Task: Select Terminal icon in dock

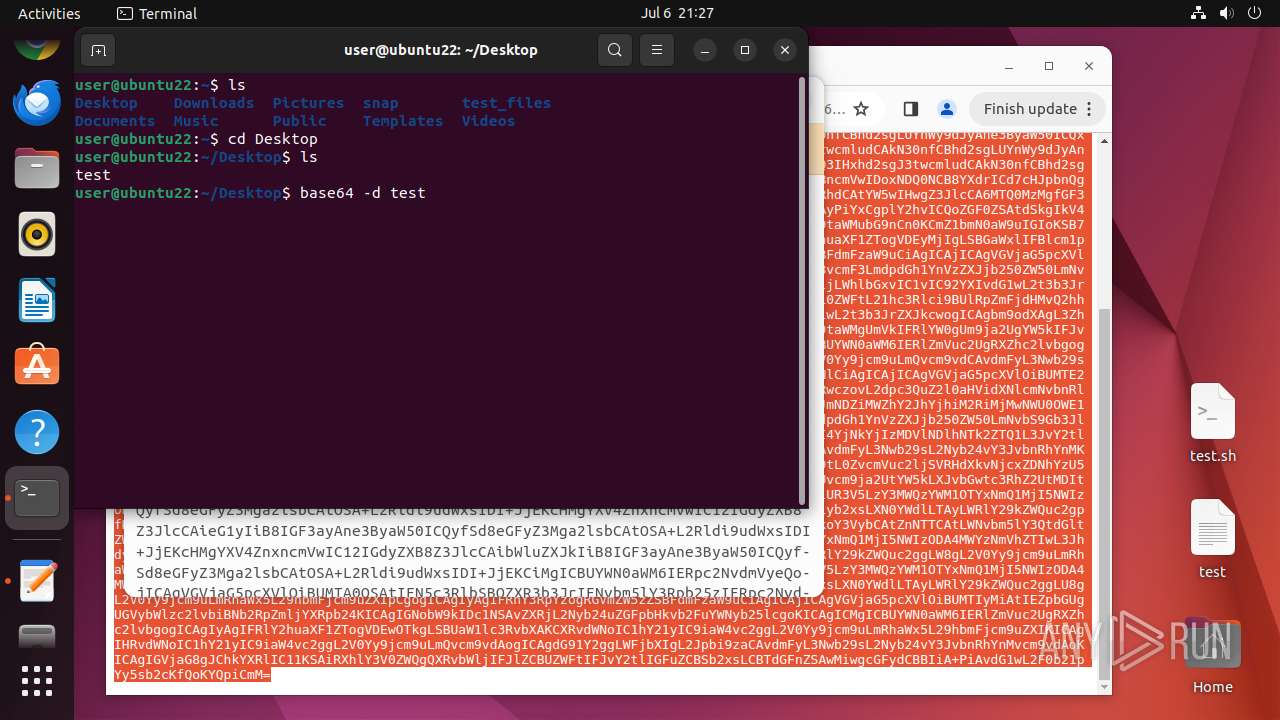Action: (x=37, y=498)
